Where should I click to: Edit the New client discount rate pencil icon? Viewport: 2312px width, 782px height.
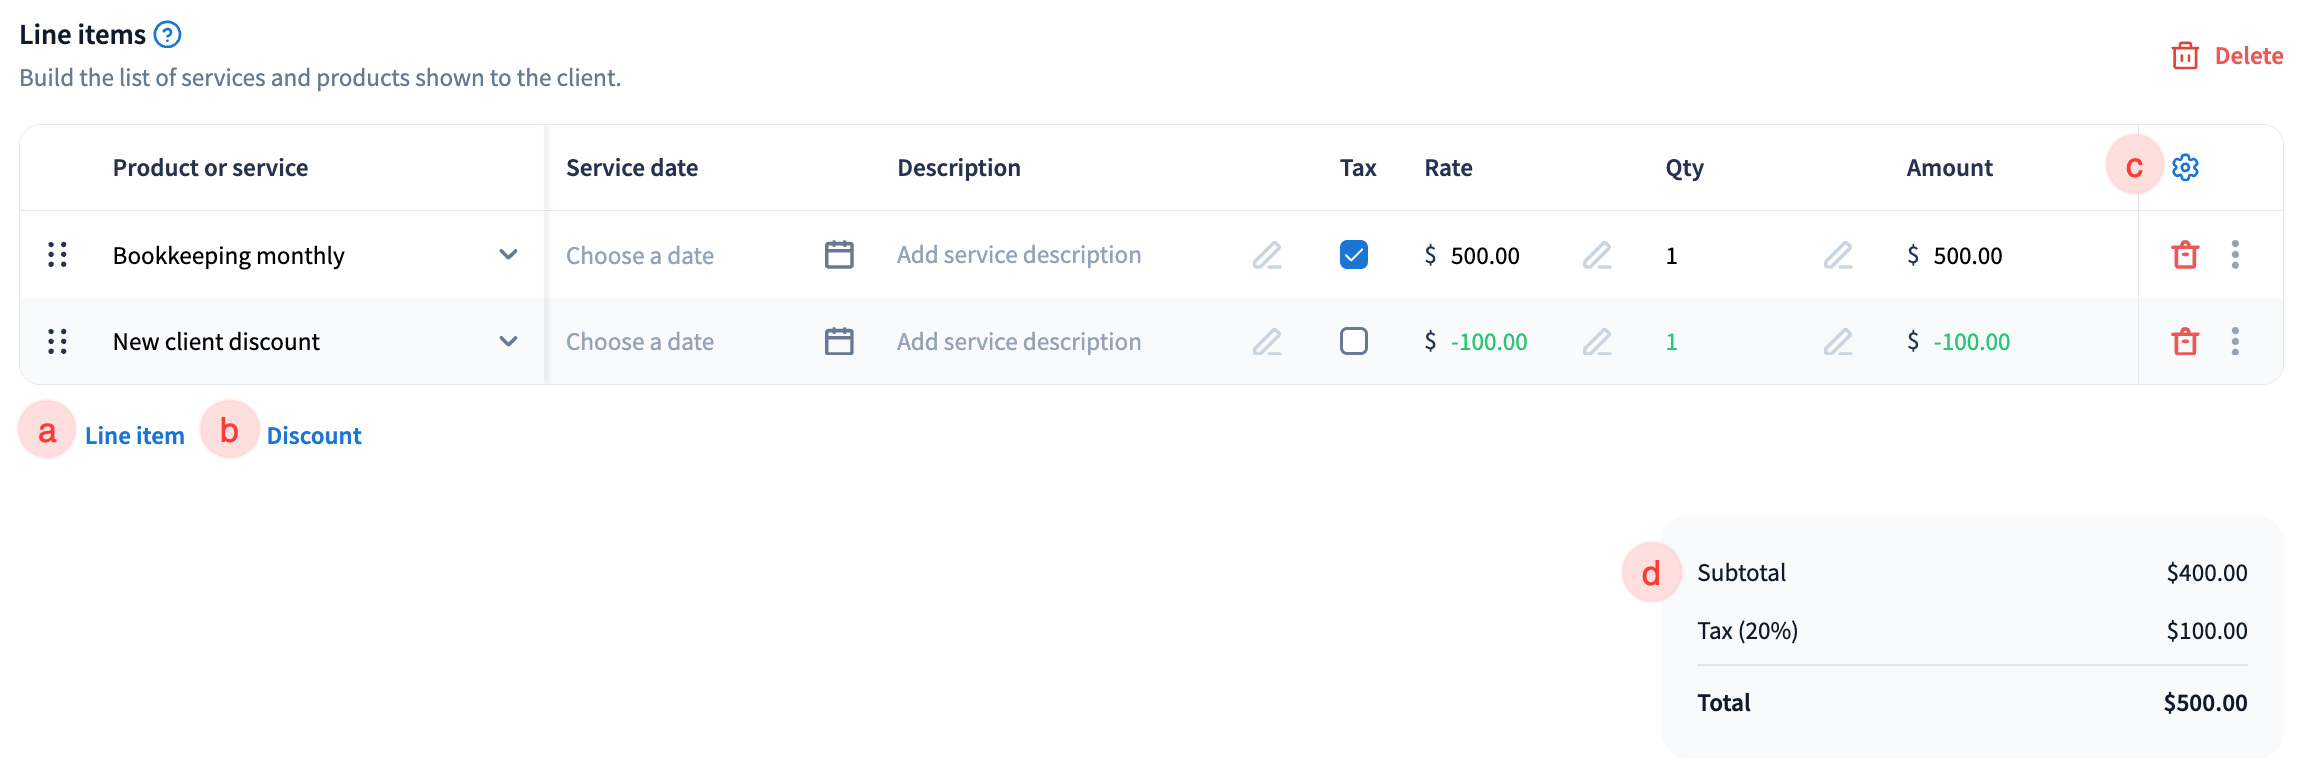pyautogui.click(x=1597, y=342)
